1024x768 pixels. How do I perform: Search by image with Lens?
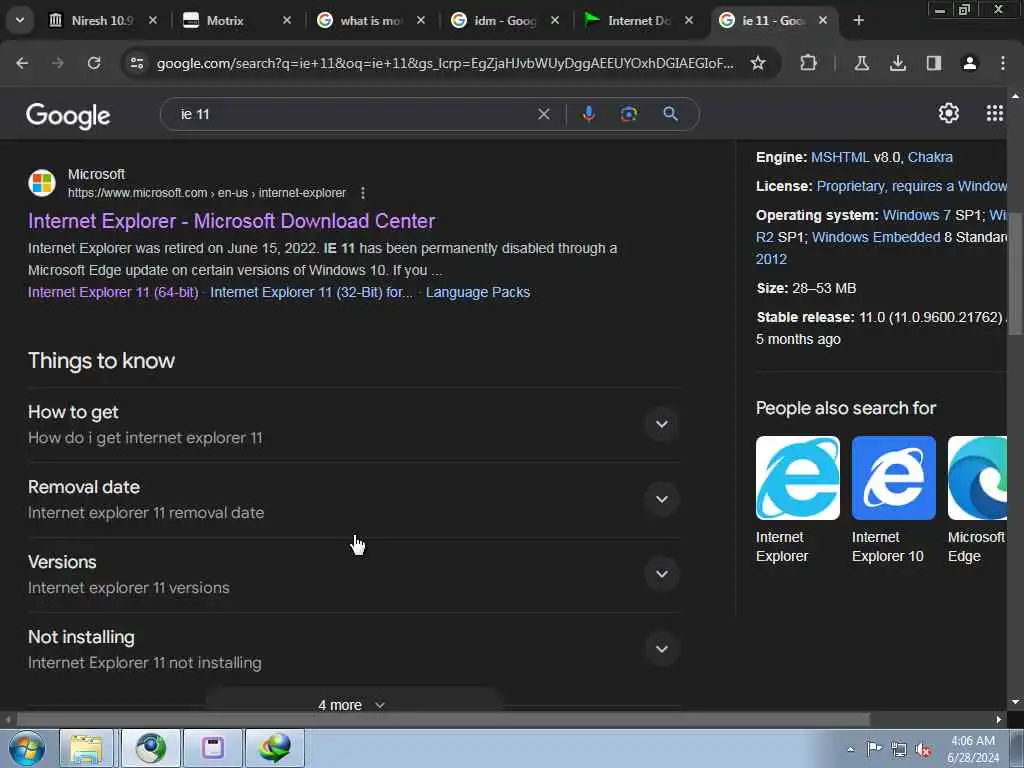point(629,114)
